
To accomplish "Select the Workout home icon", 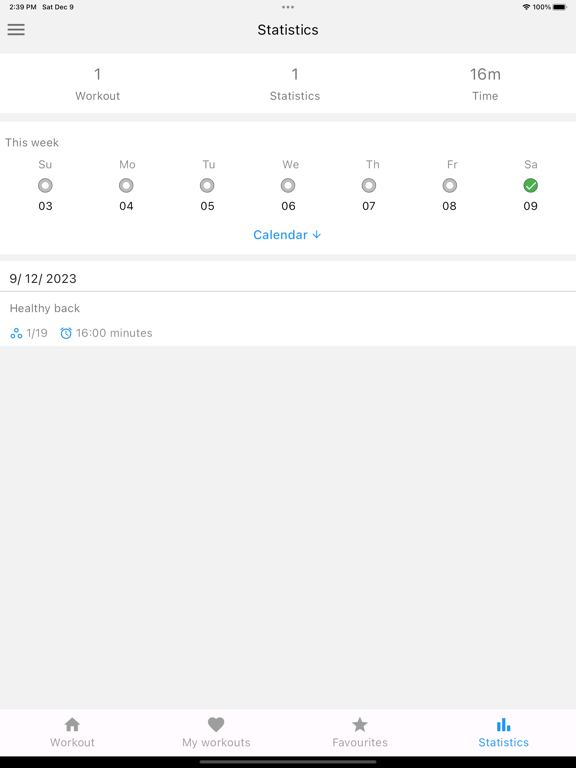I will [x=72, y=724].
